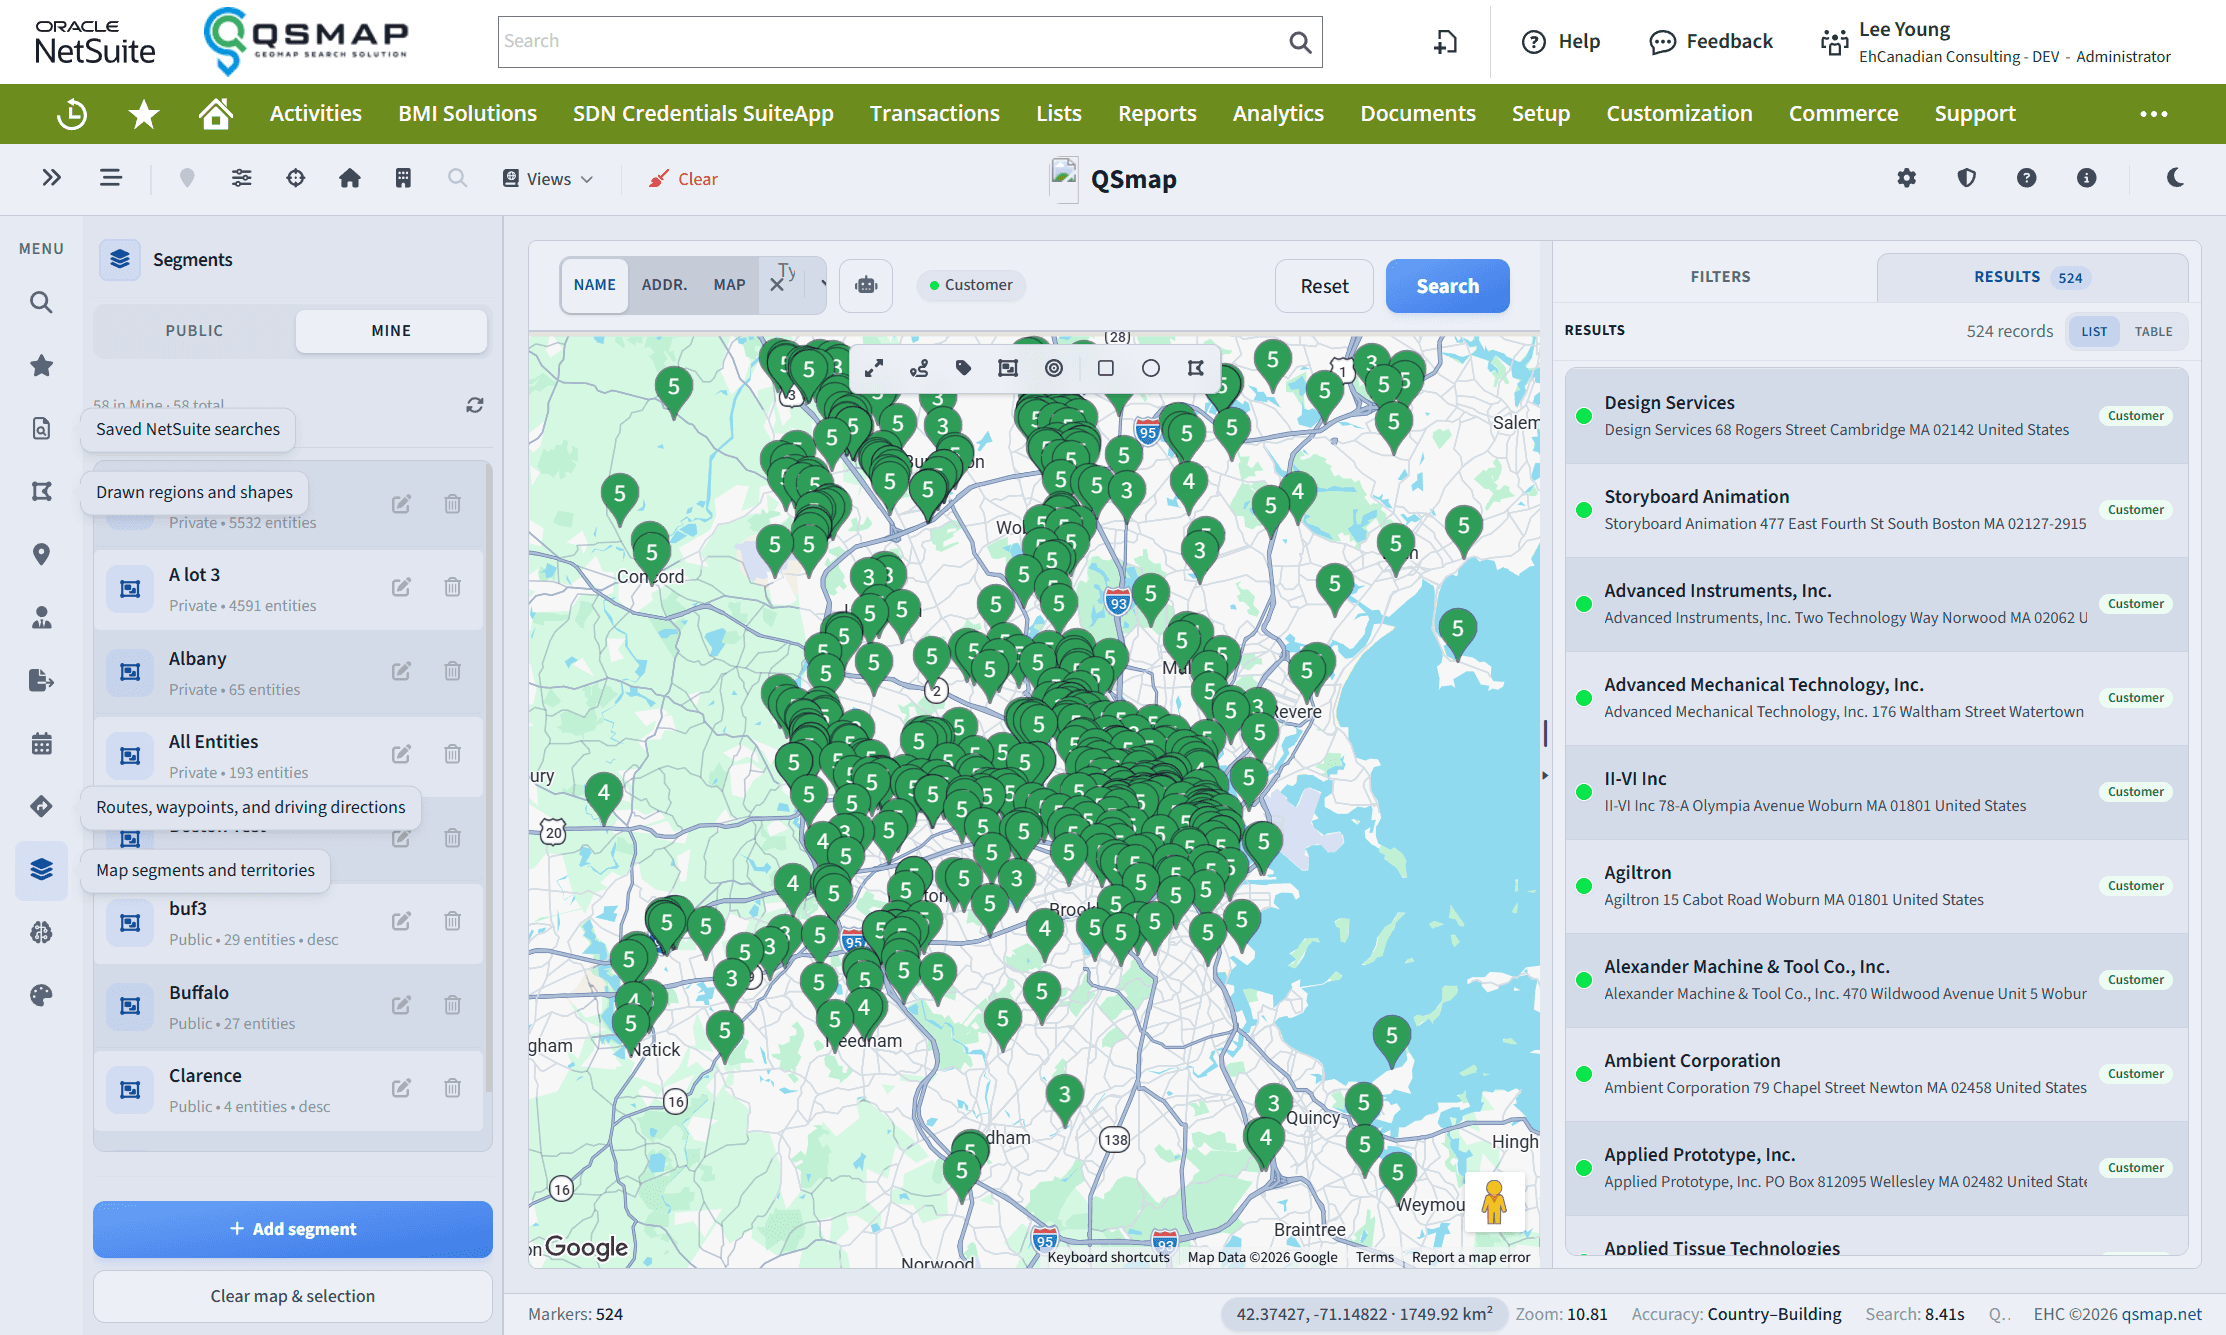Open the Shortcuts star icon
2226x1335 pixels.
[144, 114]
